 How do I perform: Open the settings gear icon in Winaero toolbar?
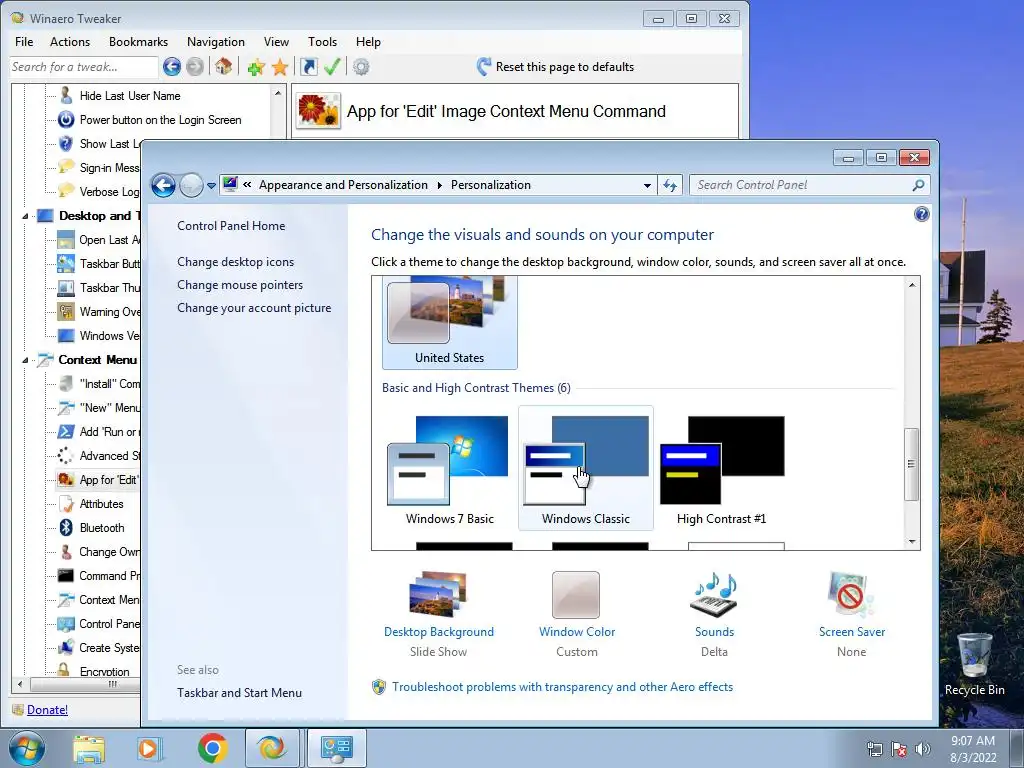(361, 67)
